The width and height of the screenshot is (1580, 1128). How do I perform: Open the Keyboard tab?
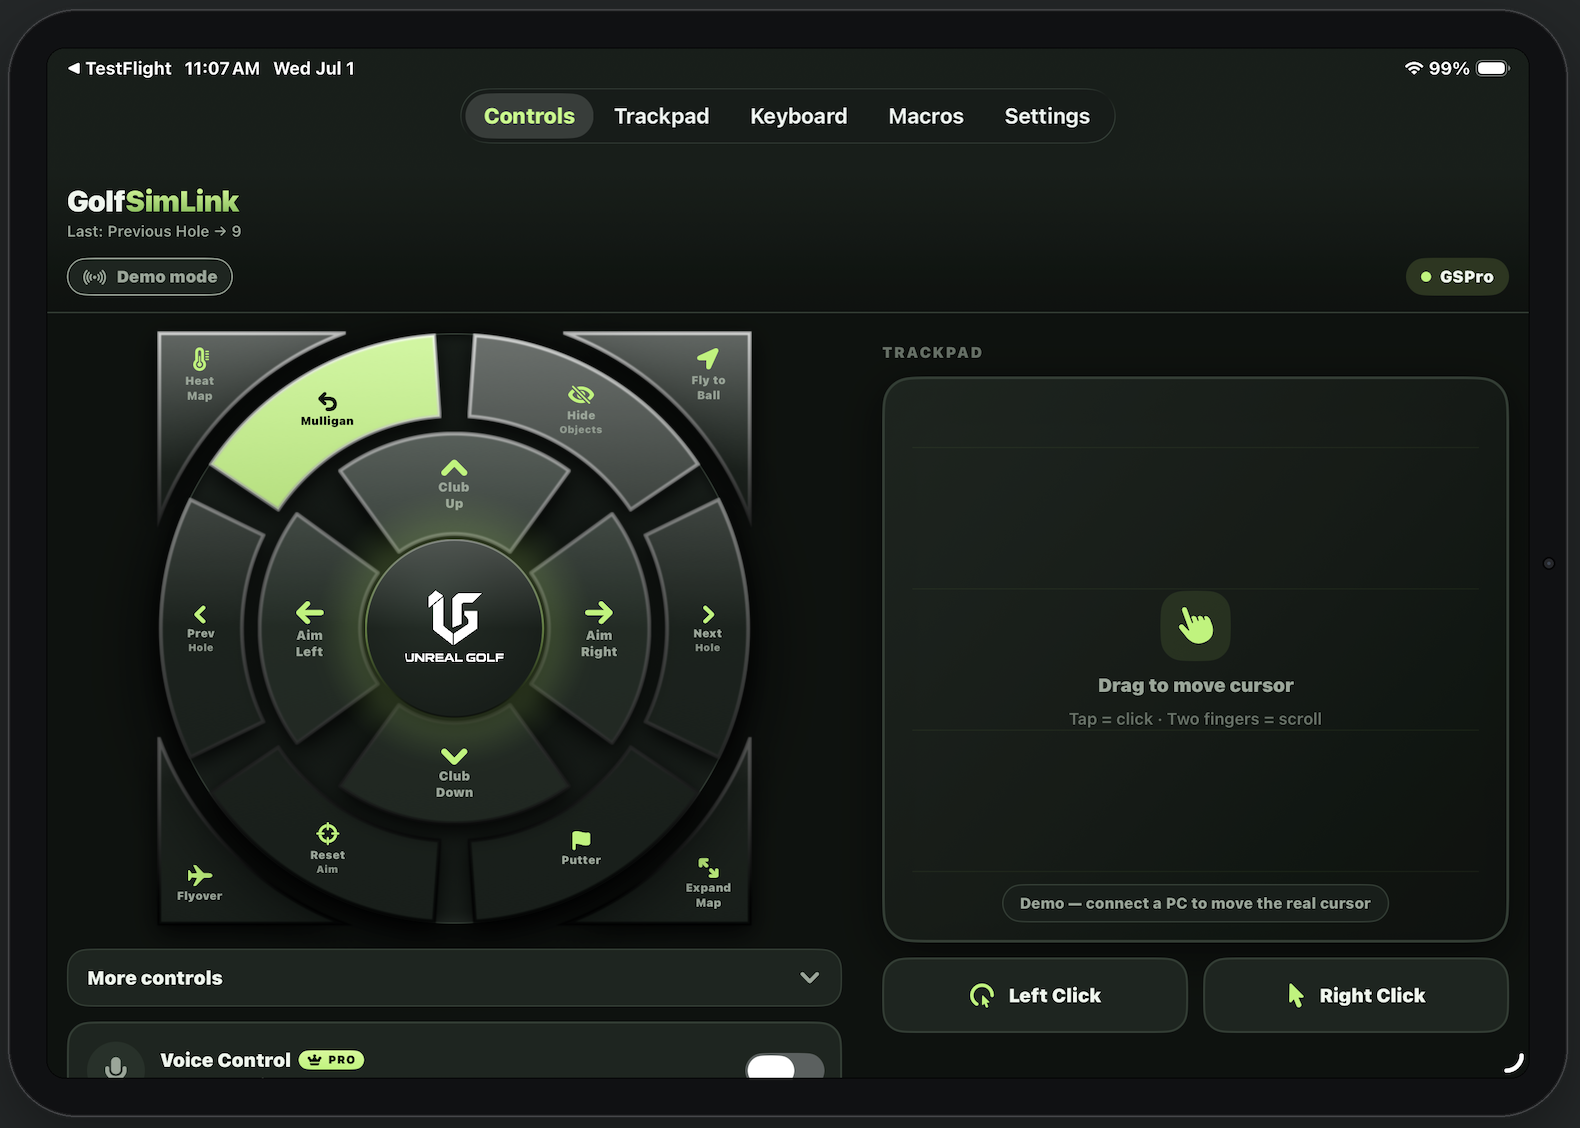pyautogui.click(x=798, y=116)
